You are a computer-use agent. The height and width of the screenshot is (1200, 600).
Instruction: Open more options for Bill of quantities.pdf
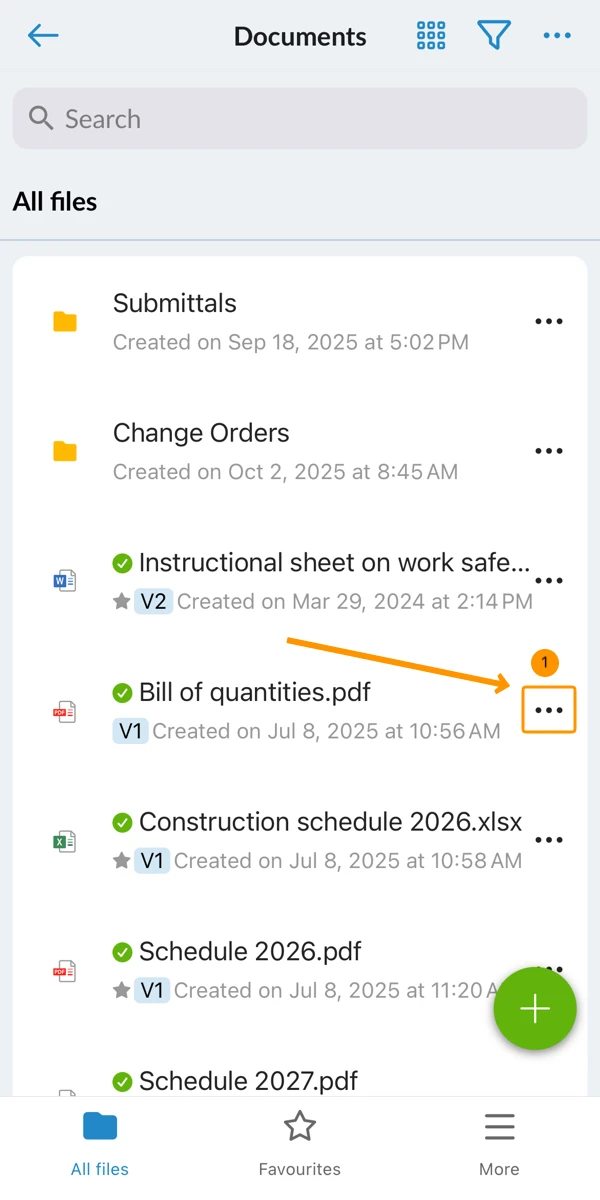tap(549, 711)
